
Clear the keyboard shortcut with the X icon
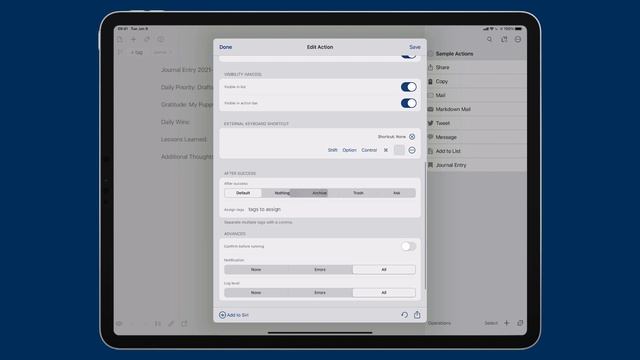[x=412, y=137]
